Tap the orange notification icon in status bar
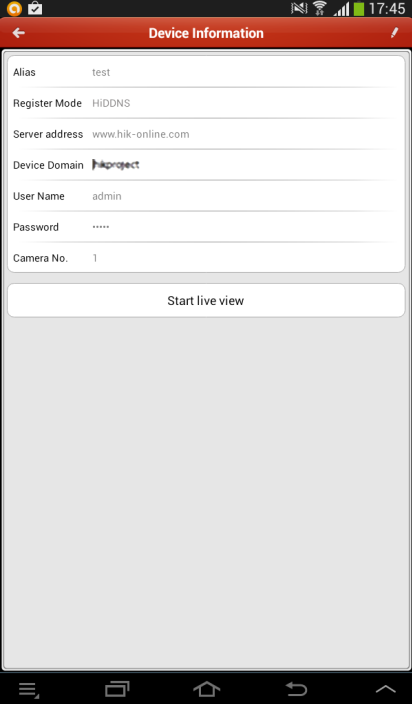 [x=14, y=8]
